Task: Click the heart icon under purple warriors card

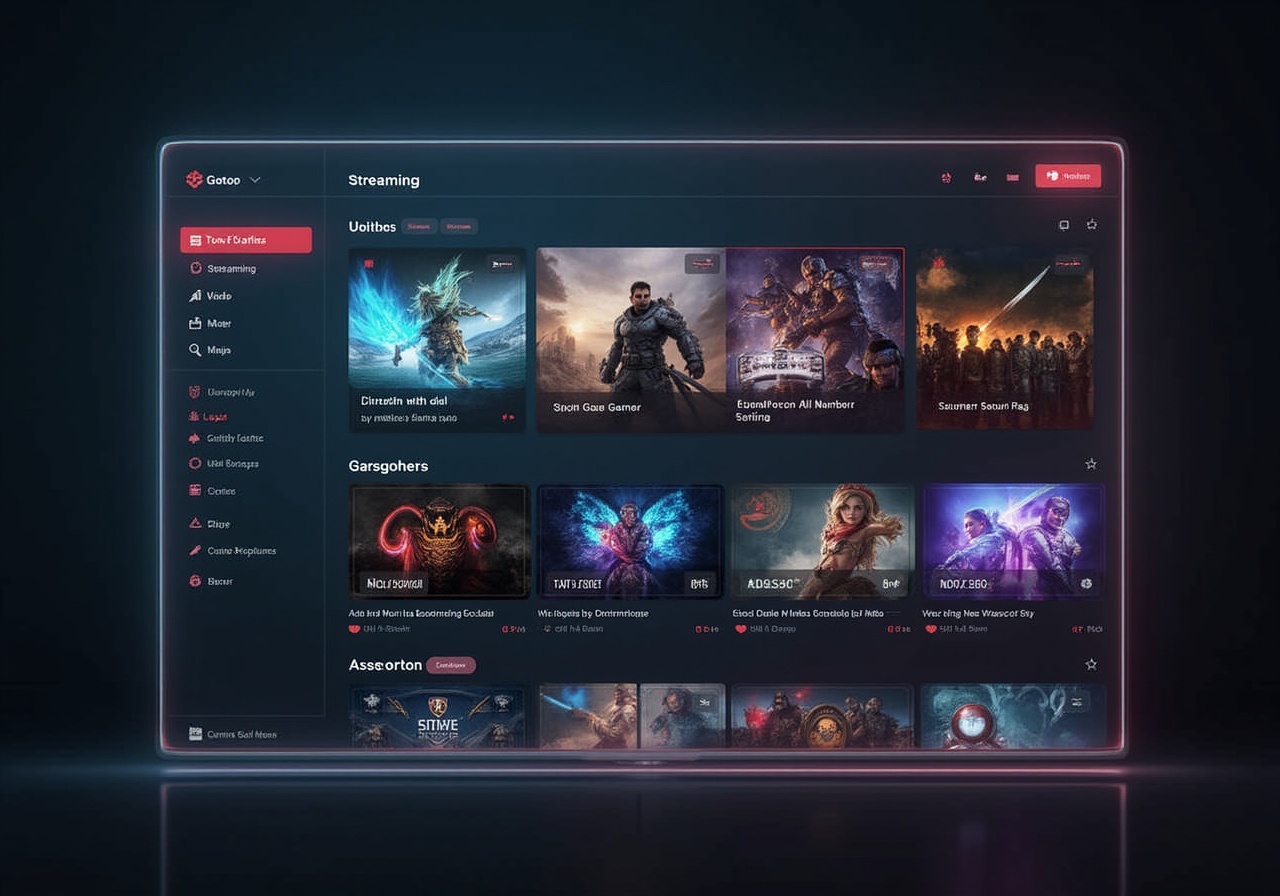Action: [x=931, y=629]
